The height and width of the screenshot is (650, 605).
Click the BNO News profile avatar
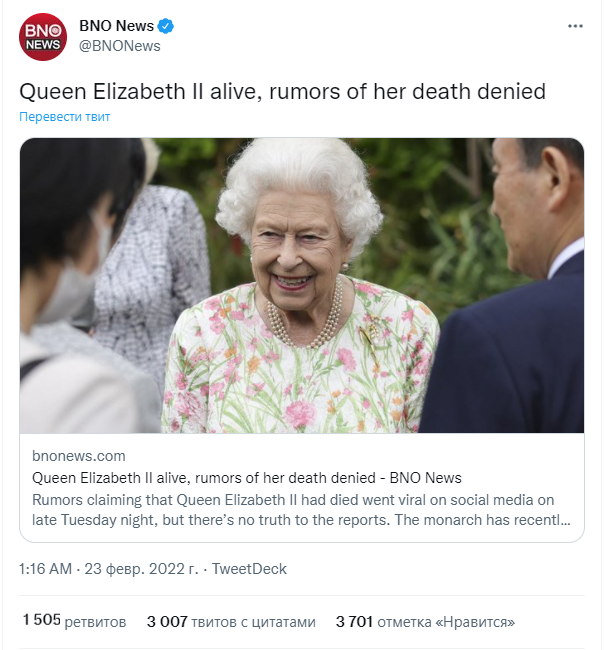tap(43, 37)
